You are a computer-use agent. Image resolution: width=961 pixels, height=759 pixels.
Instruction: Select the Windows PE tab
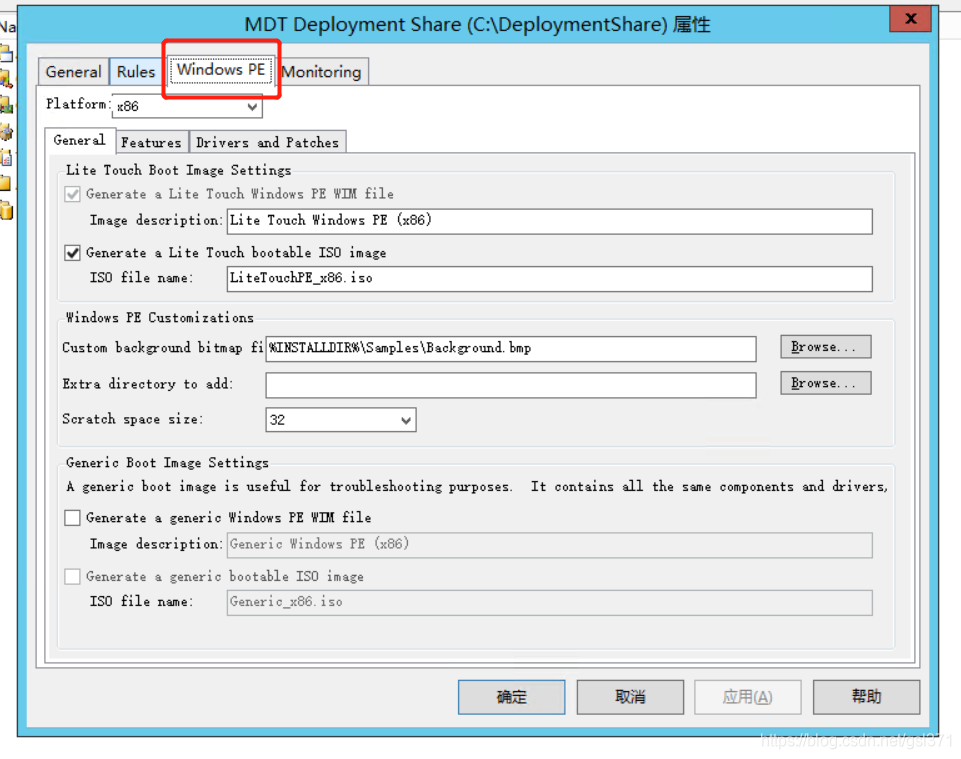(221, 69)
